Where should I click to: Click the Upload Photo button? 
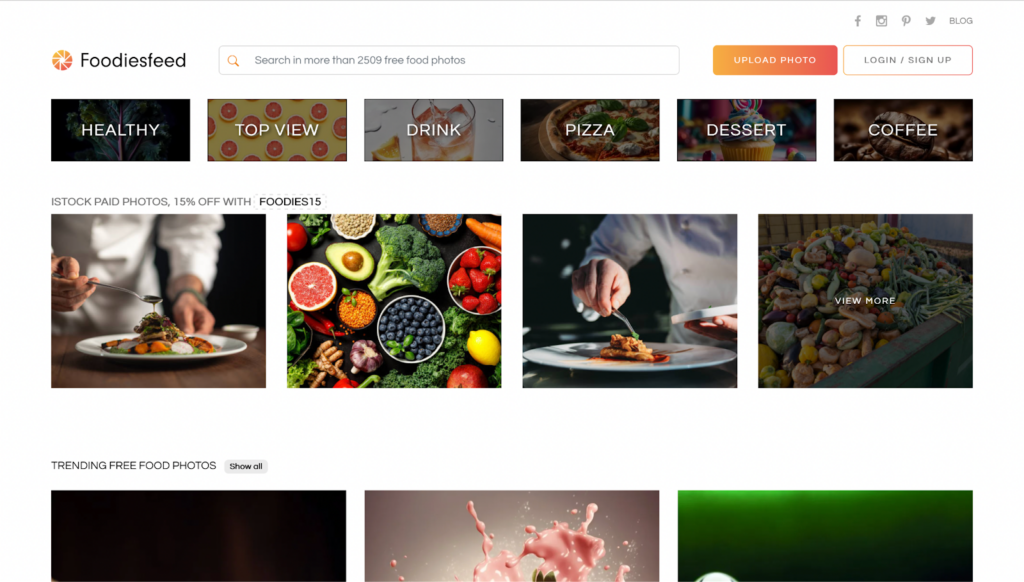point(775,60)
